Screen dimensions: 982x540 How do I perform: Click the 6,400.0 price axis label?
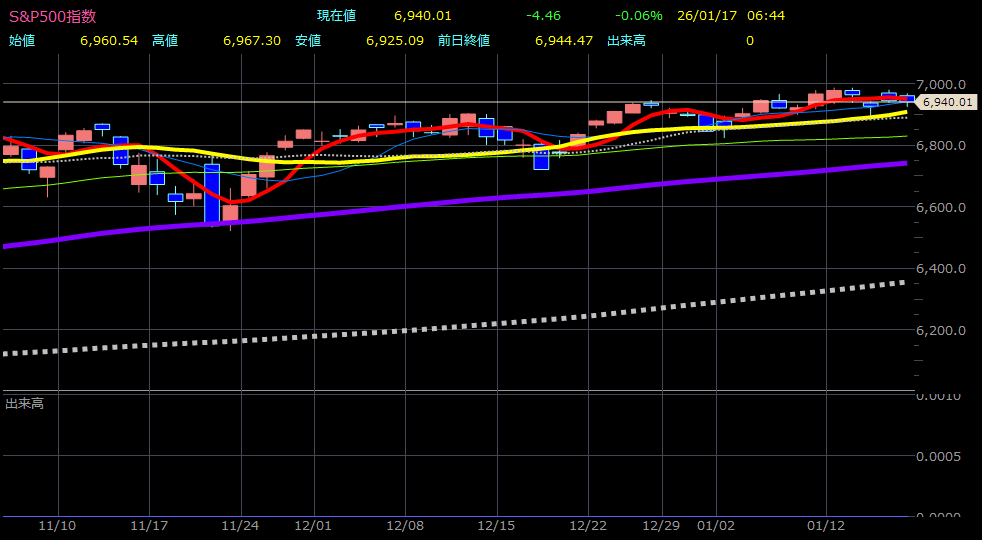click(x=941, y=268)
